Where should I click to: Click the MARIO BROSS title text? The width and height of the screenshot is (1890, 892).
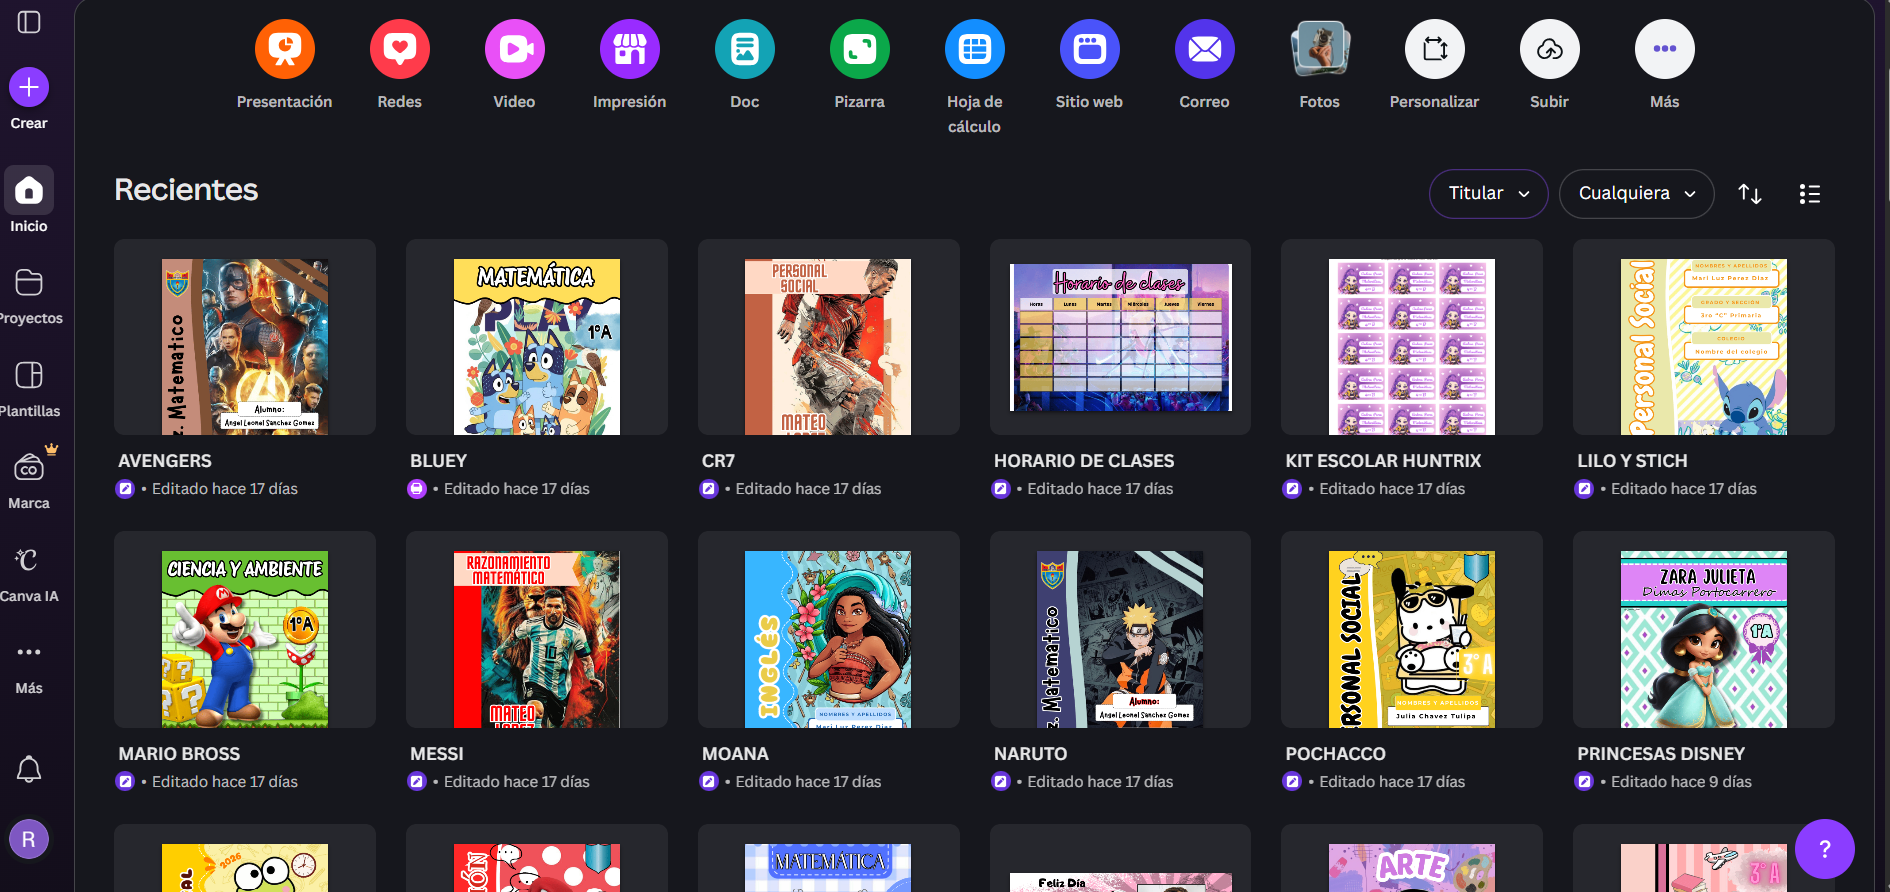click(x=179, y=754)
